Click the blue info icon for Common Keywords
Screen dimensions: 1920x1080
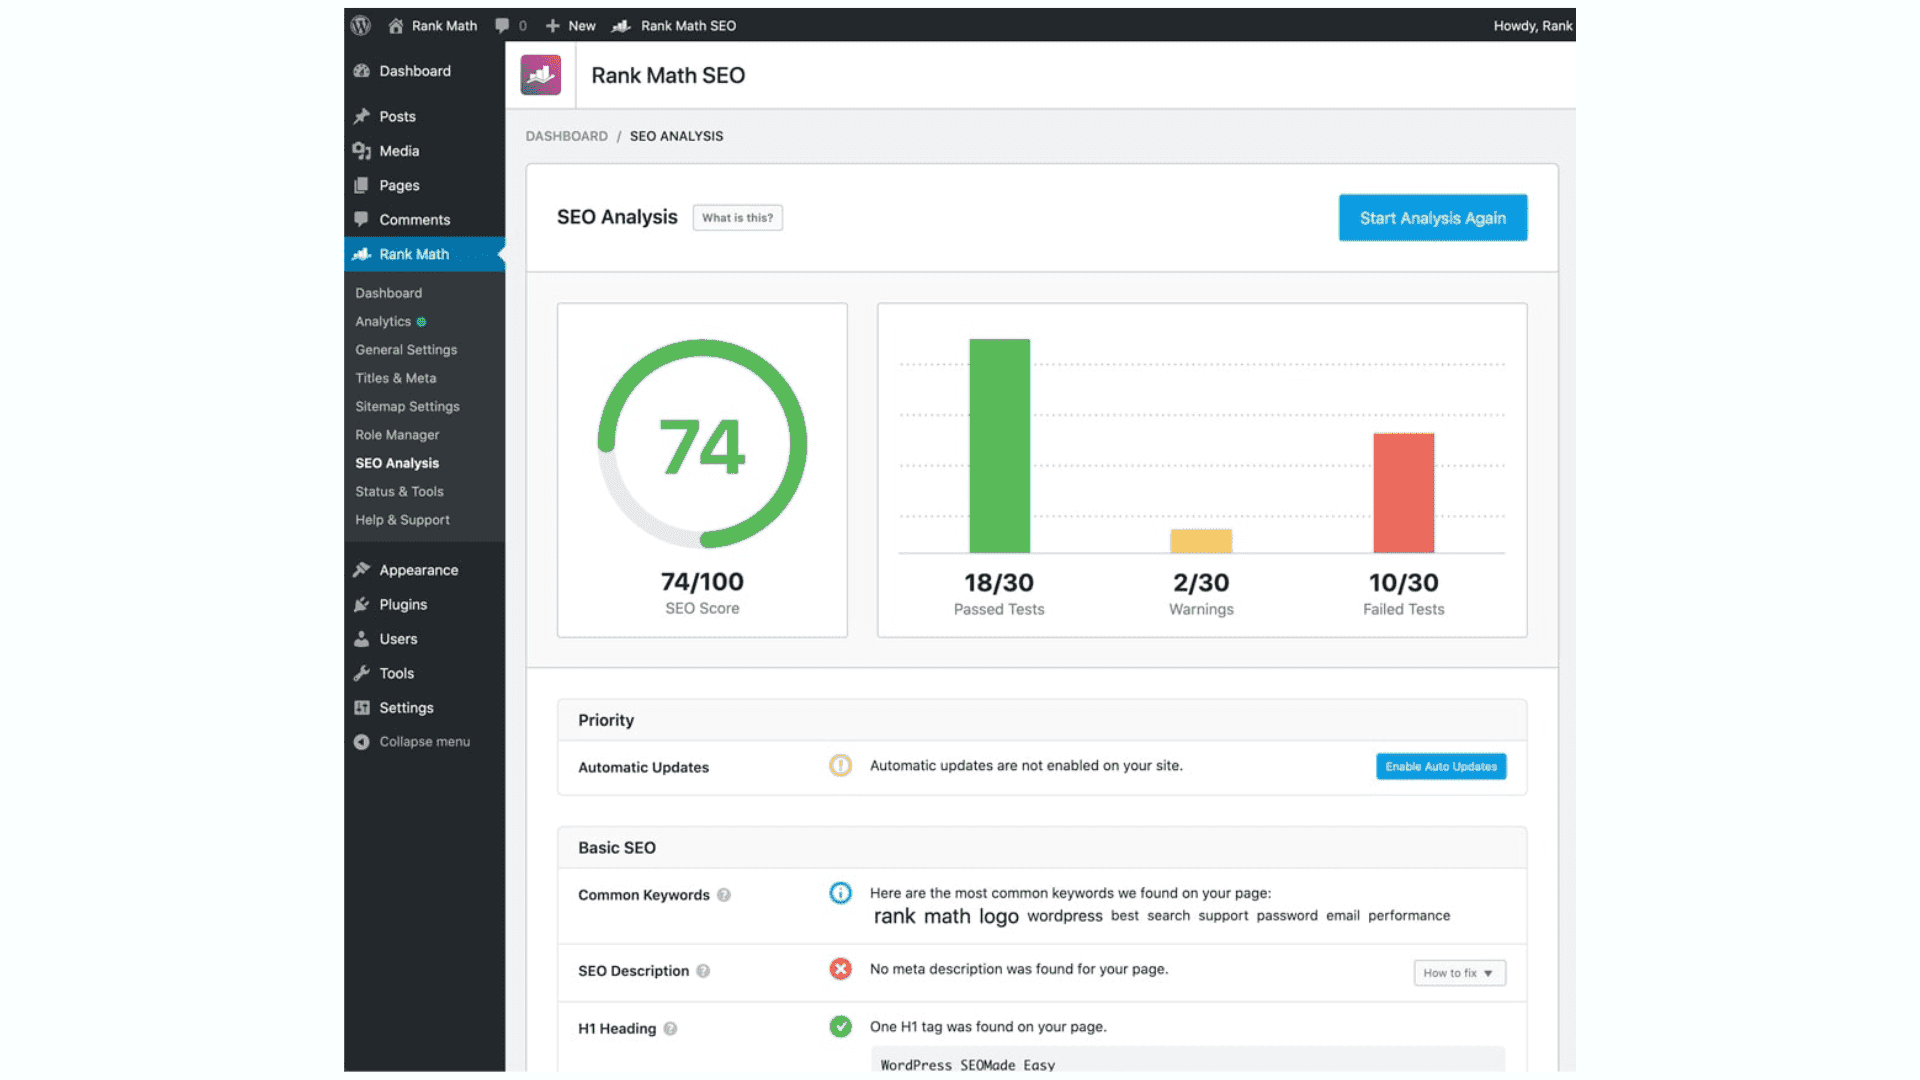[840, 893]
